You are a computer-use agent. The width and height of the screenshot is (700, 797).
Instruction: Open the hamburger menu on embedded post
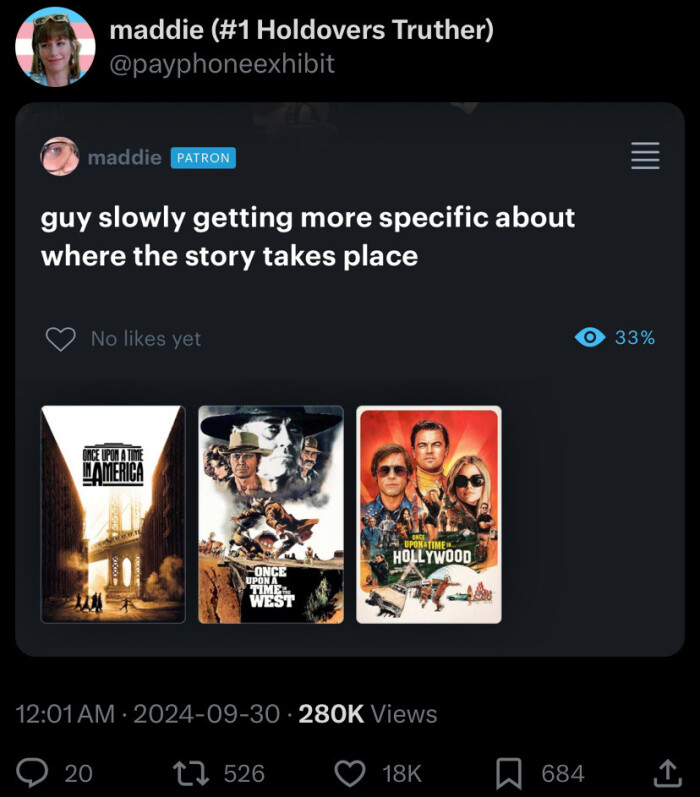pos(645,156)
